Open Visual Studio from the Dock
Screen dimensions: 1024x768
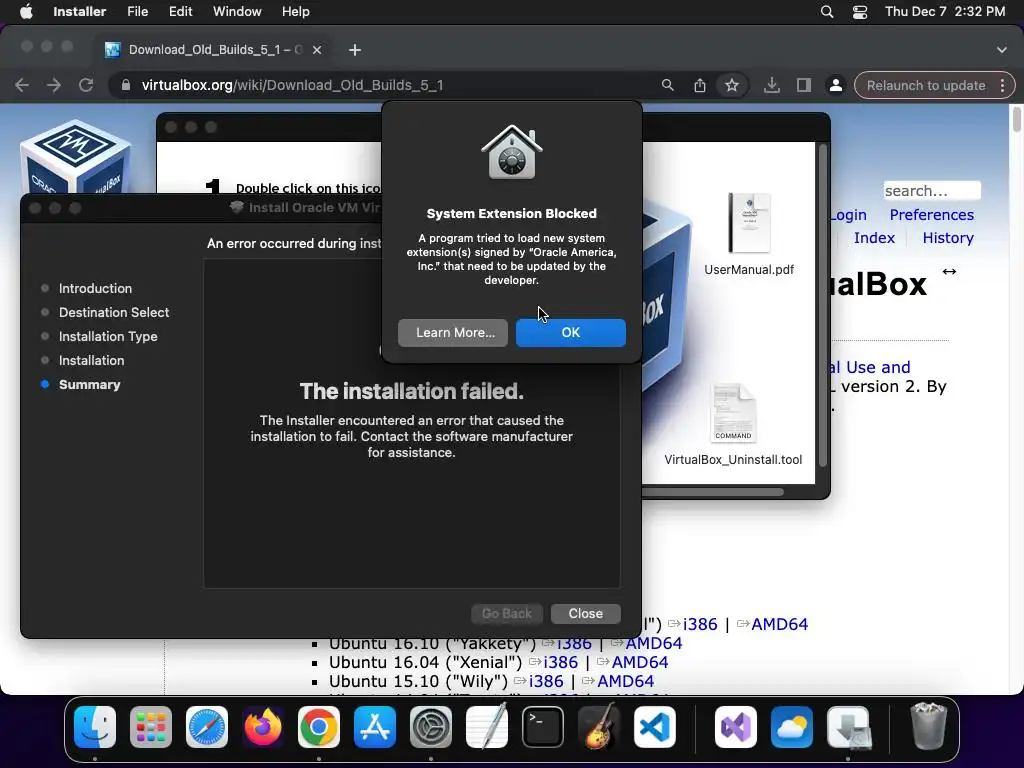point(736,727)
